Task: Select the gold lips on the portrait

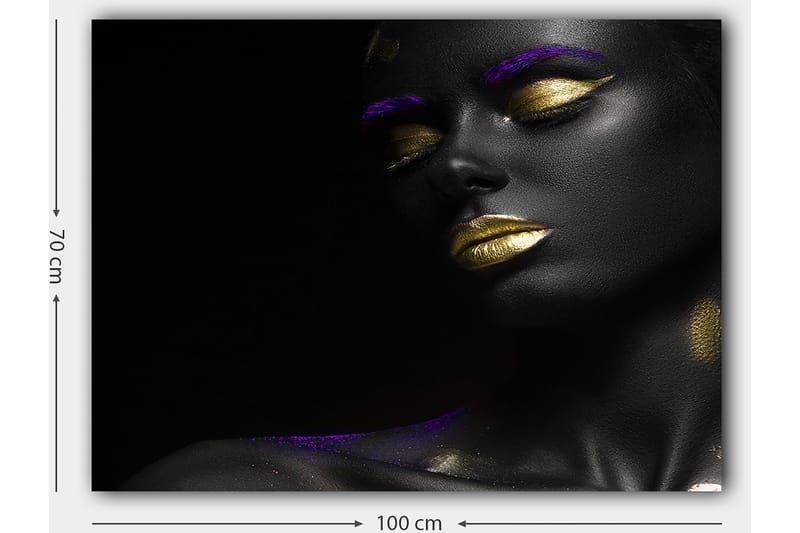Action: tap(496, 241)
